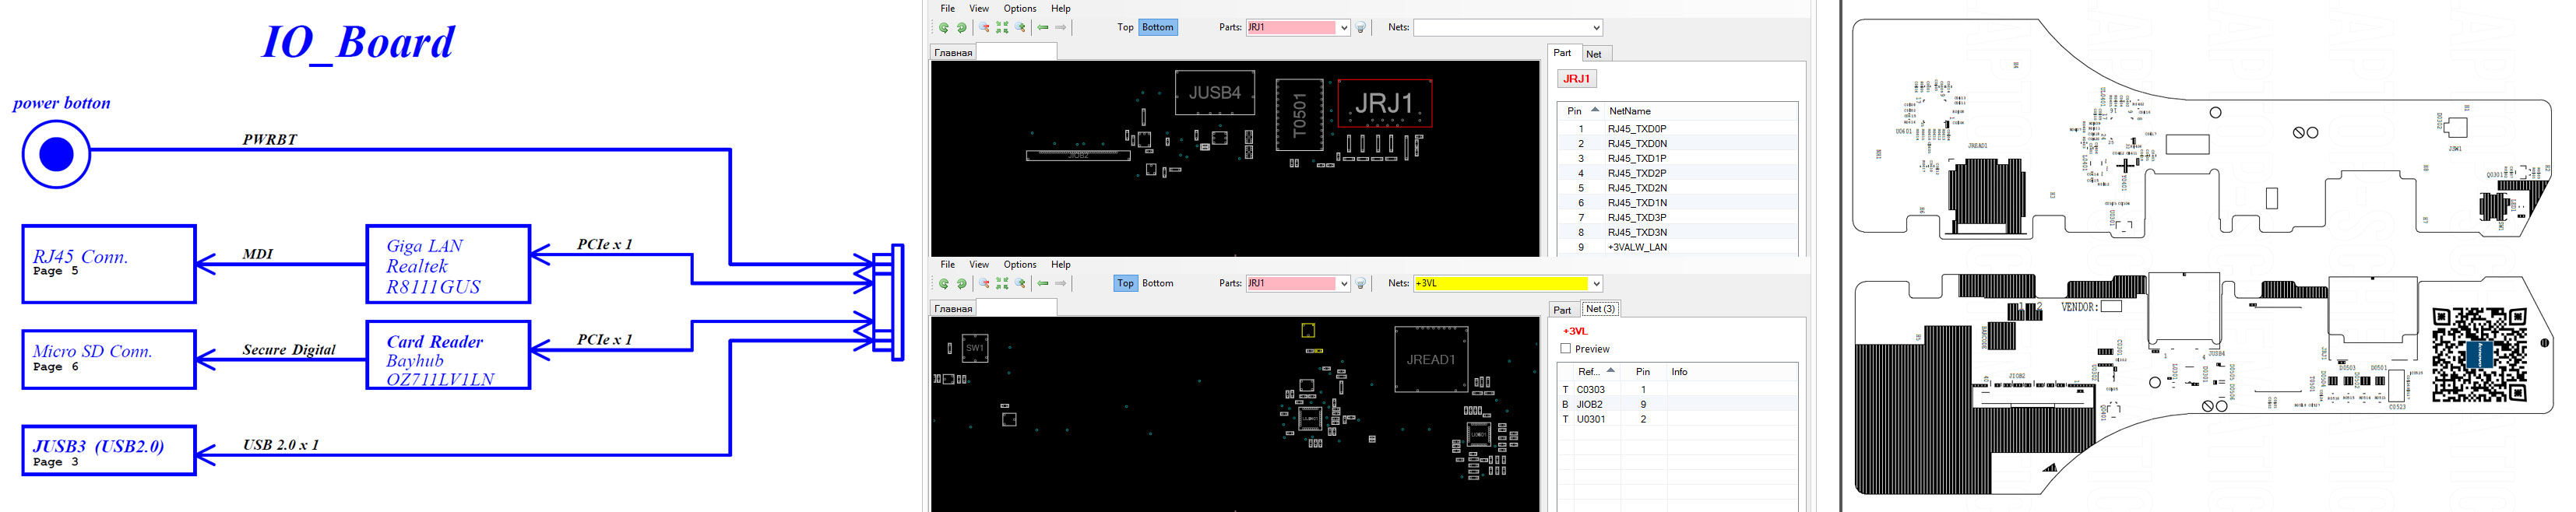Click light bulb icon beside upper Parts field
This screenshot has height=512, width=2576.
[1361, 28]
